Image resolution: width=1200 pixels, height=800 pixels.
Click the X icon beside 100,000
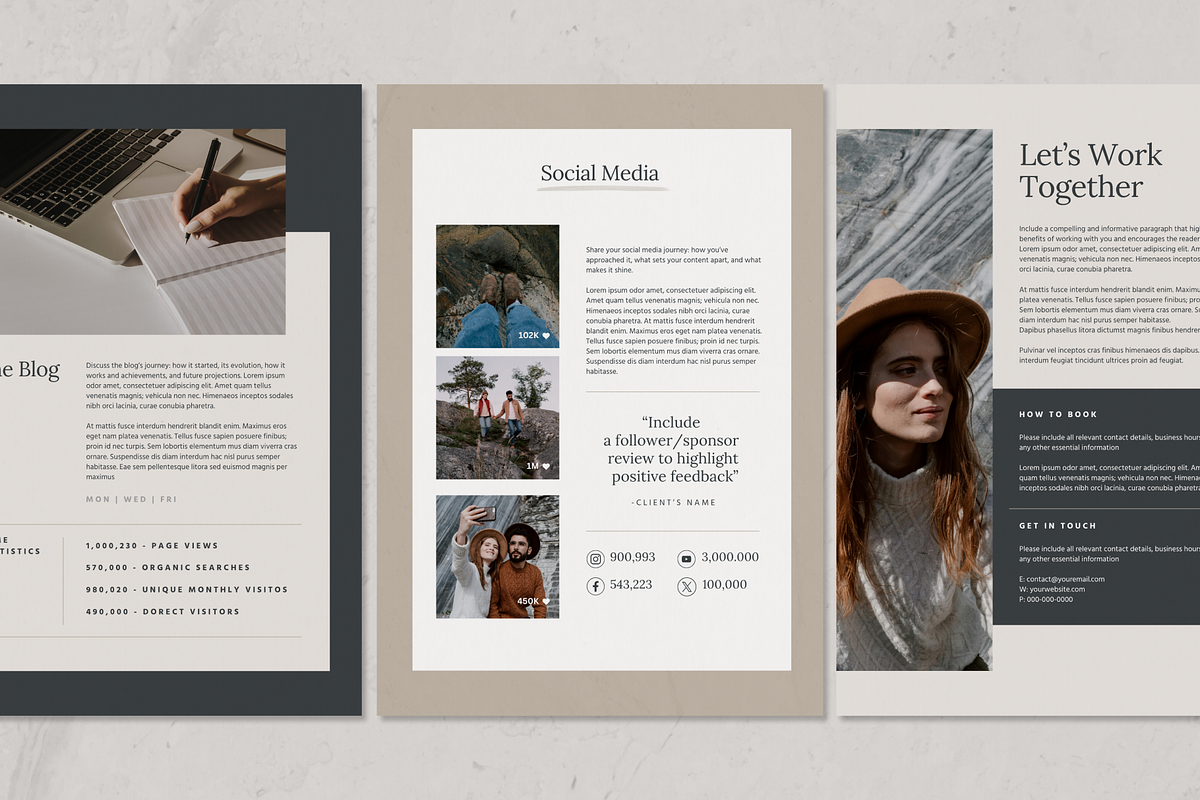coord(686,586)
